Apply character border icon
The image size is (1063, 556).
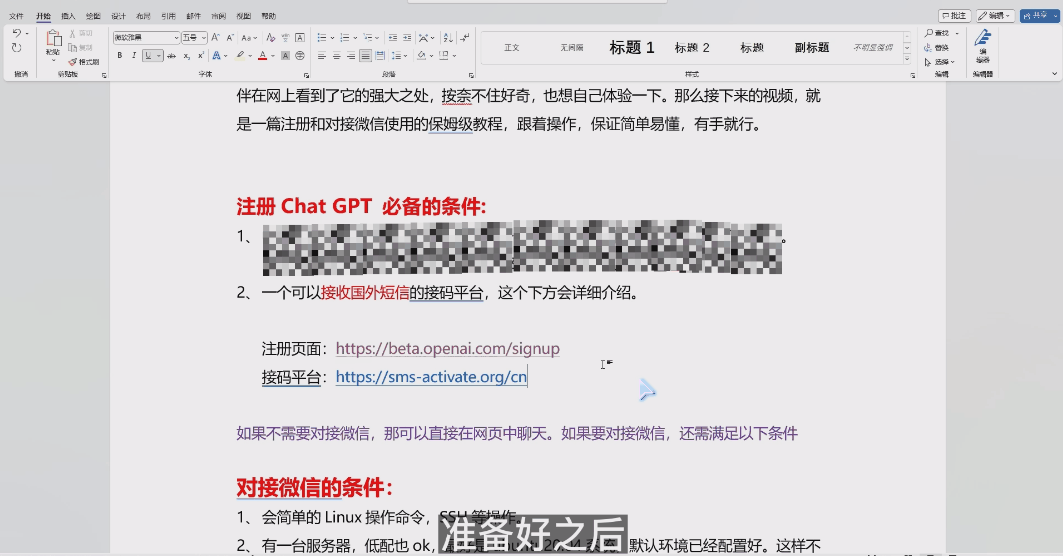300,37
